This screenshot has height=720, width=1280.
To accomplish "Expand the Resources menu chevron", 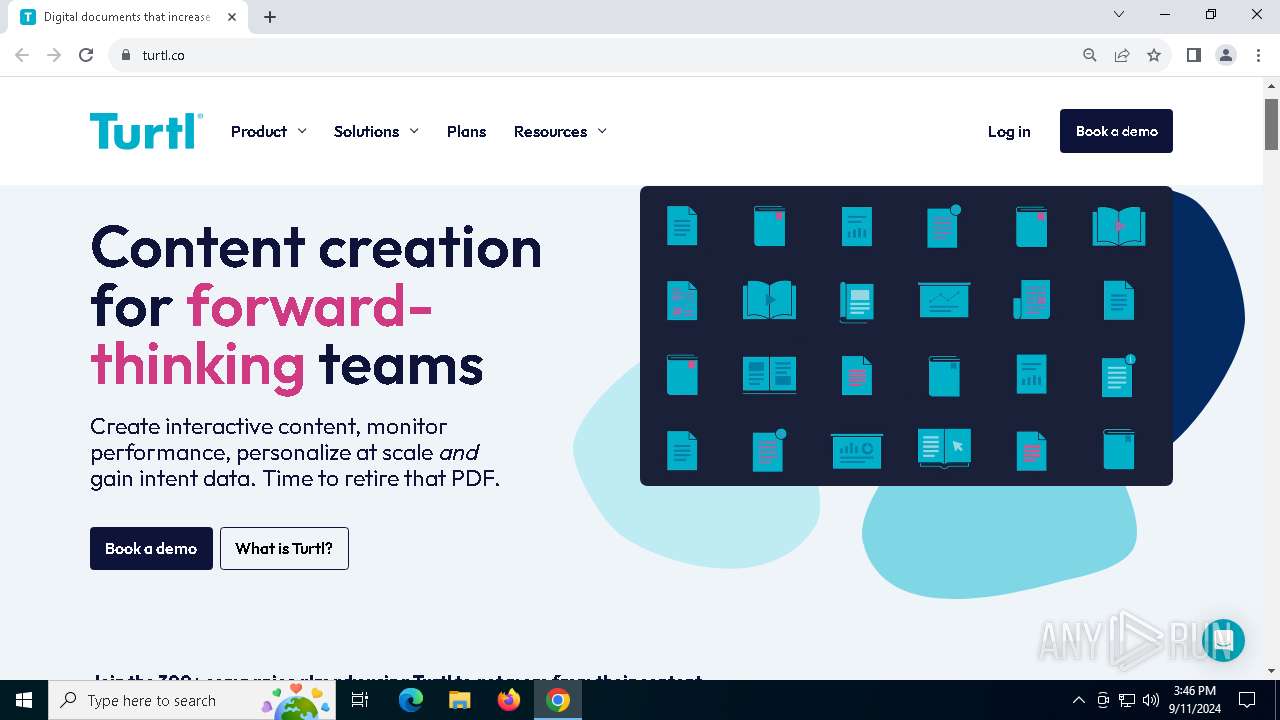I will (602, 131).
